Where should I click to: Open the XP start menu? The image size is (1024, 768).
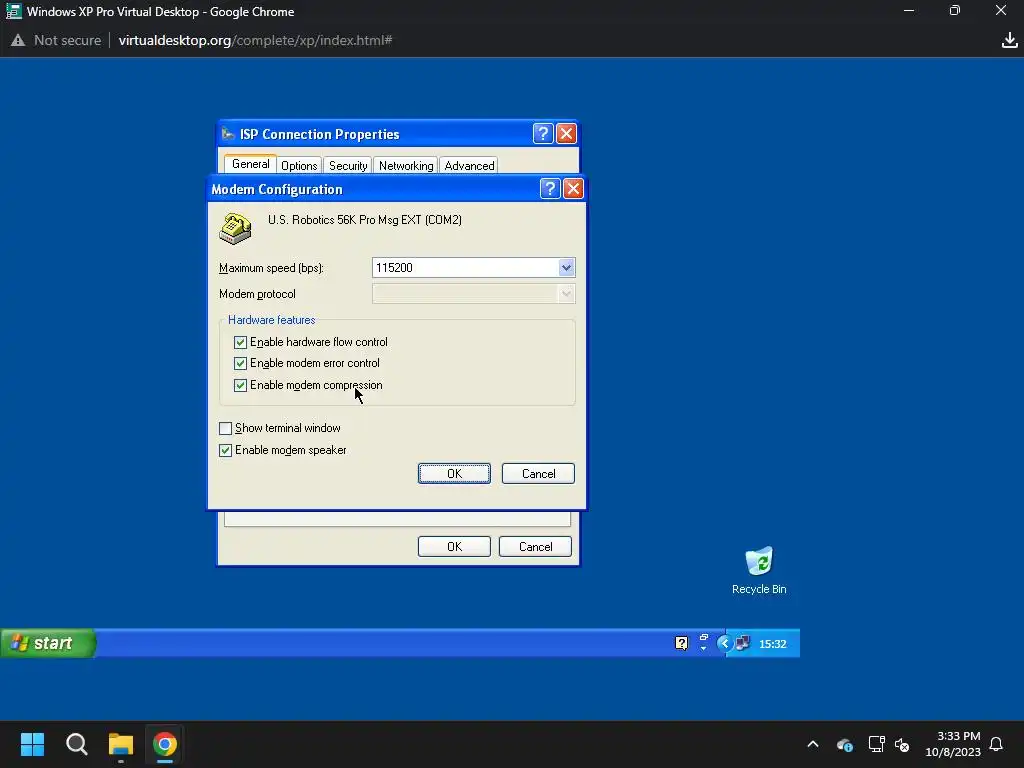pyautogui.click(x=48, y=643)
